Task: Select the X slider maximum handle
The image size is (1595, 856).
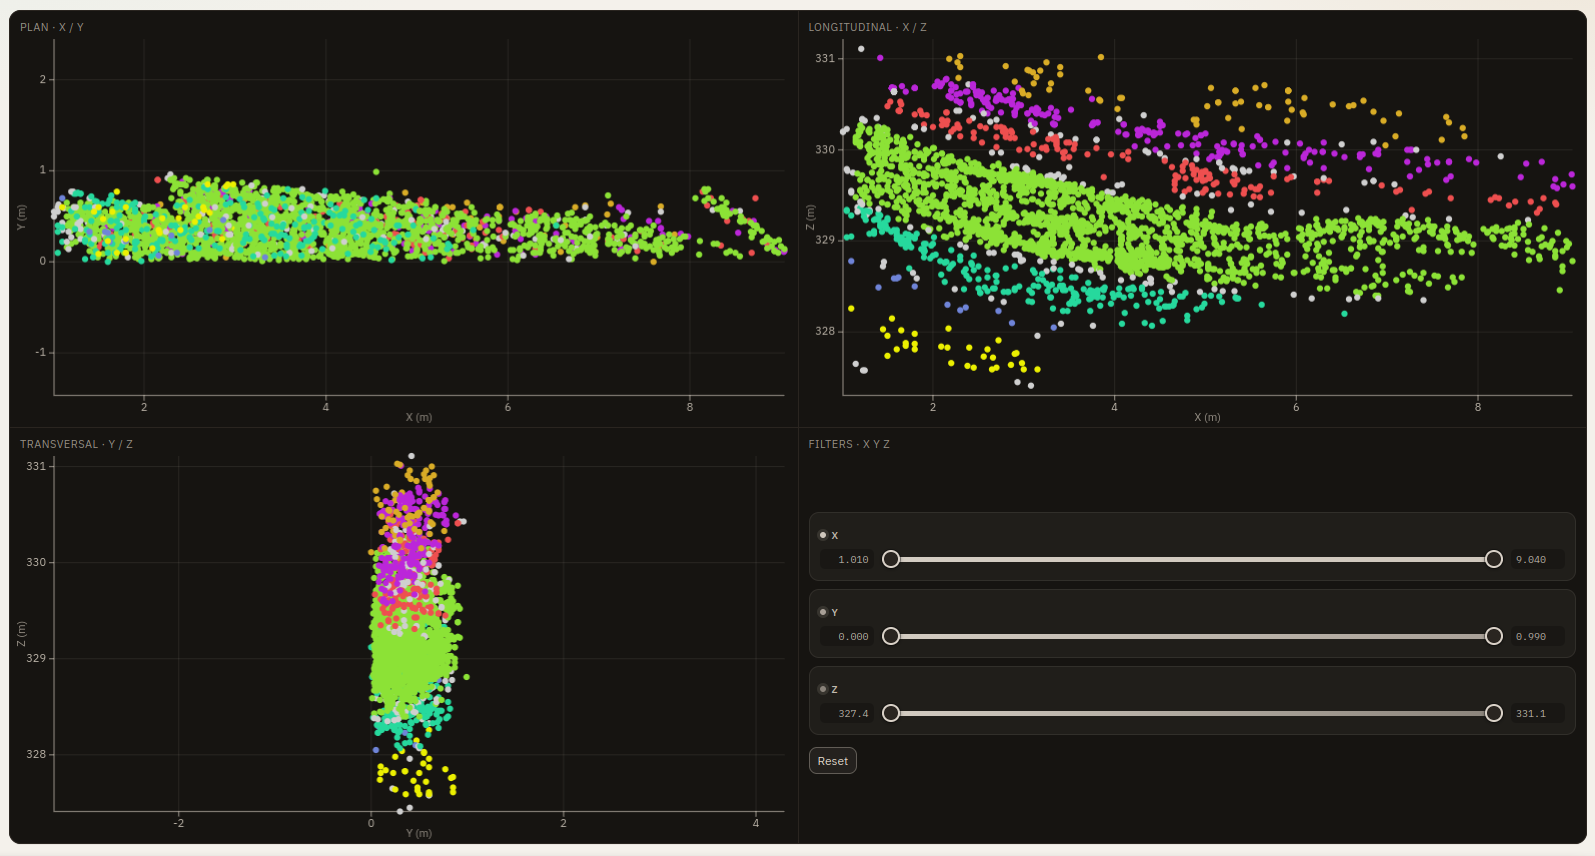Action: [1494, 559]
